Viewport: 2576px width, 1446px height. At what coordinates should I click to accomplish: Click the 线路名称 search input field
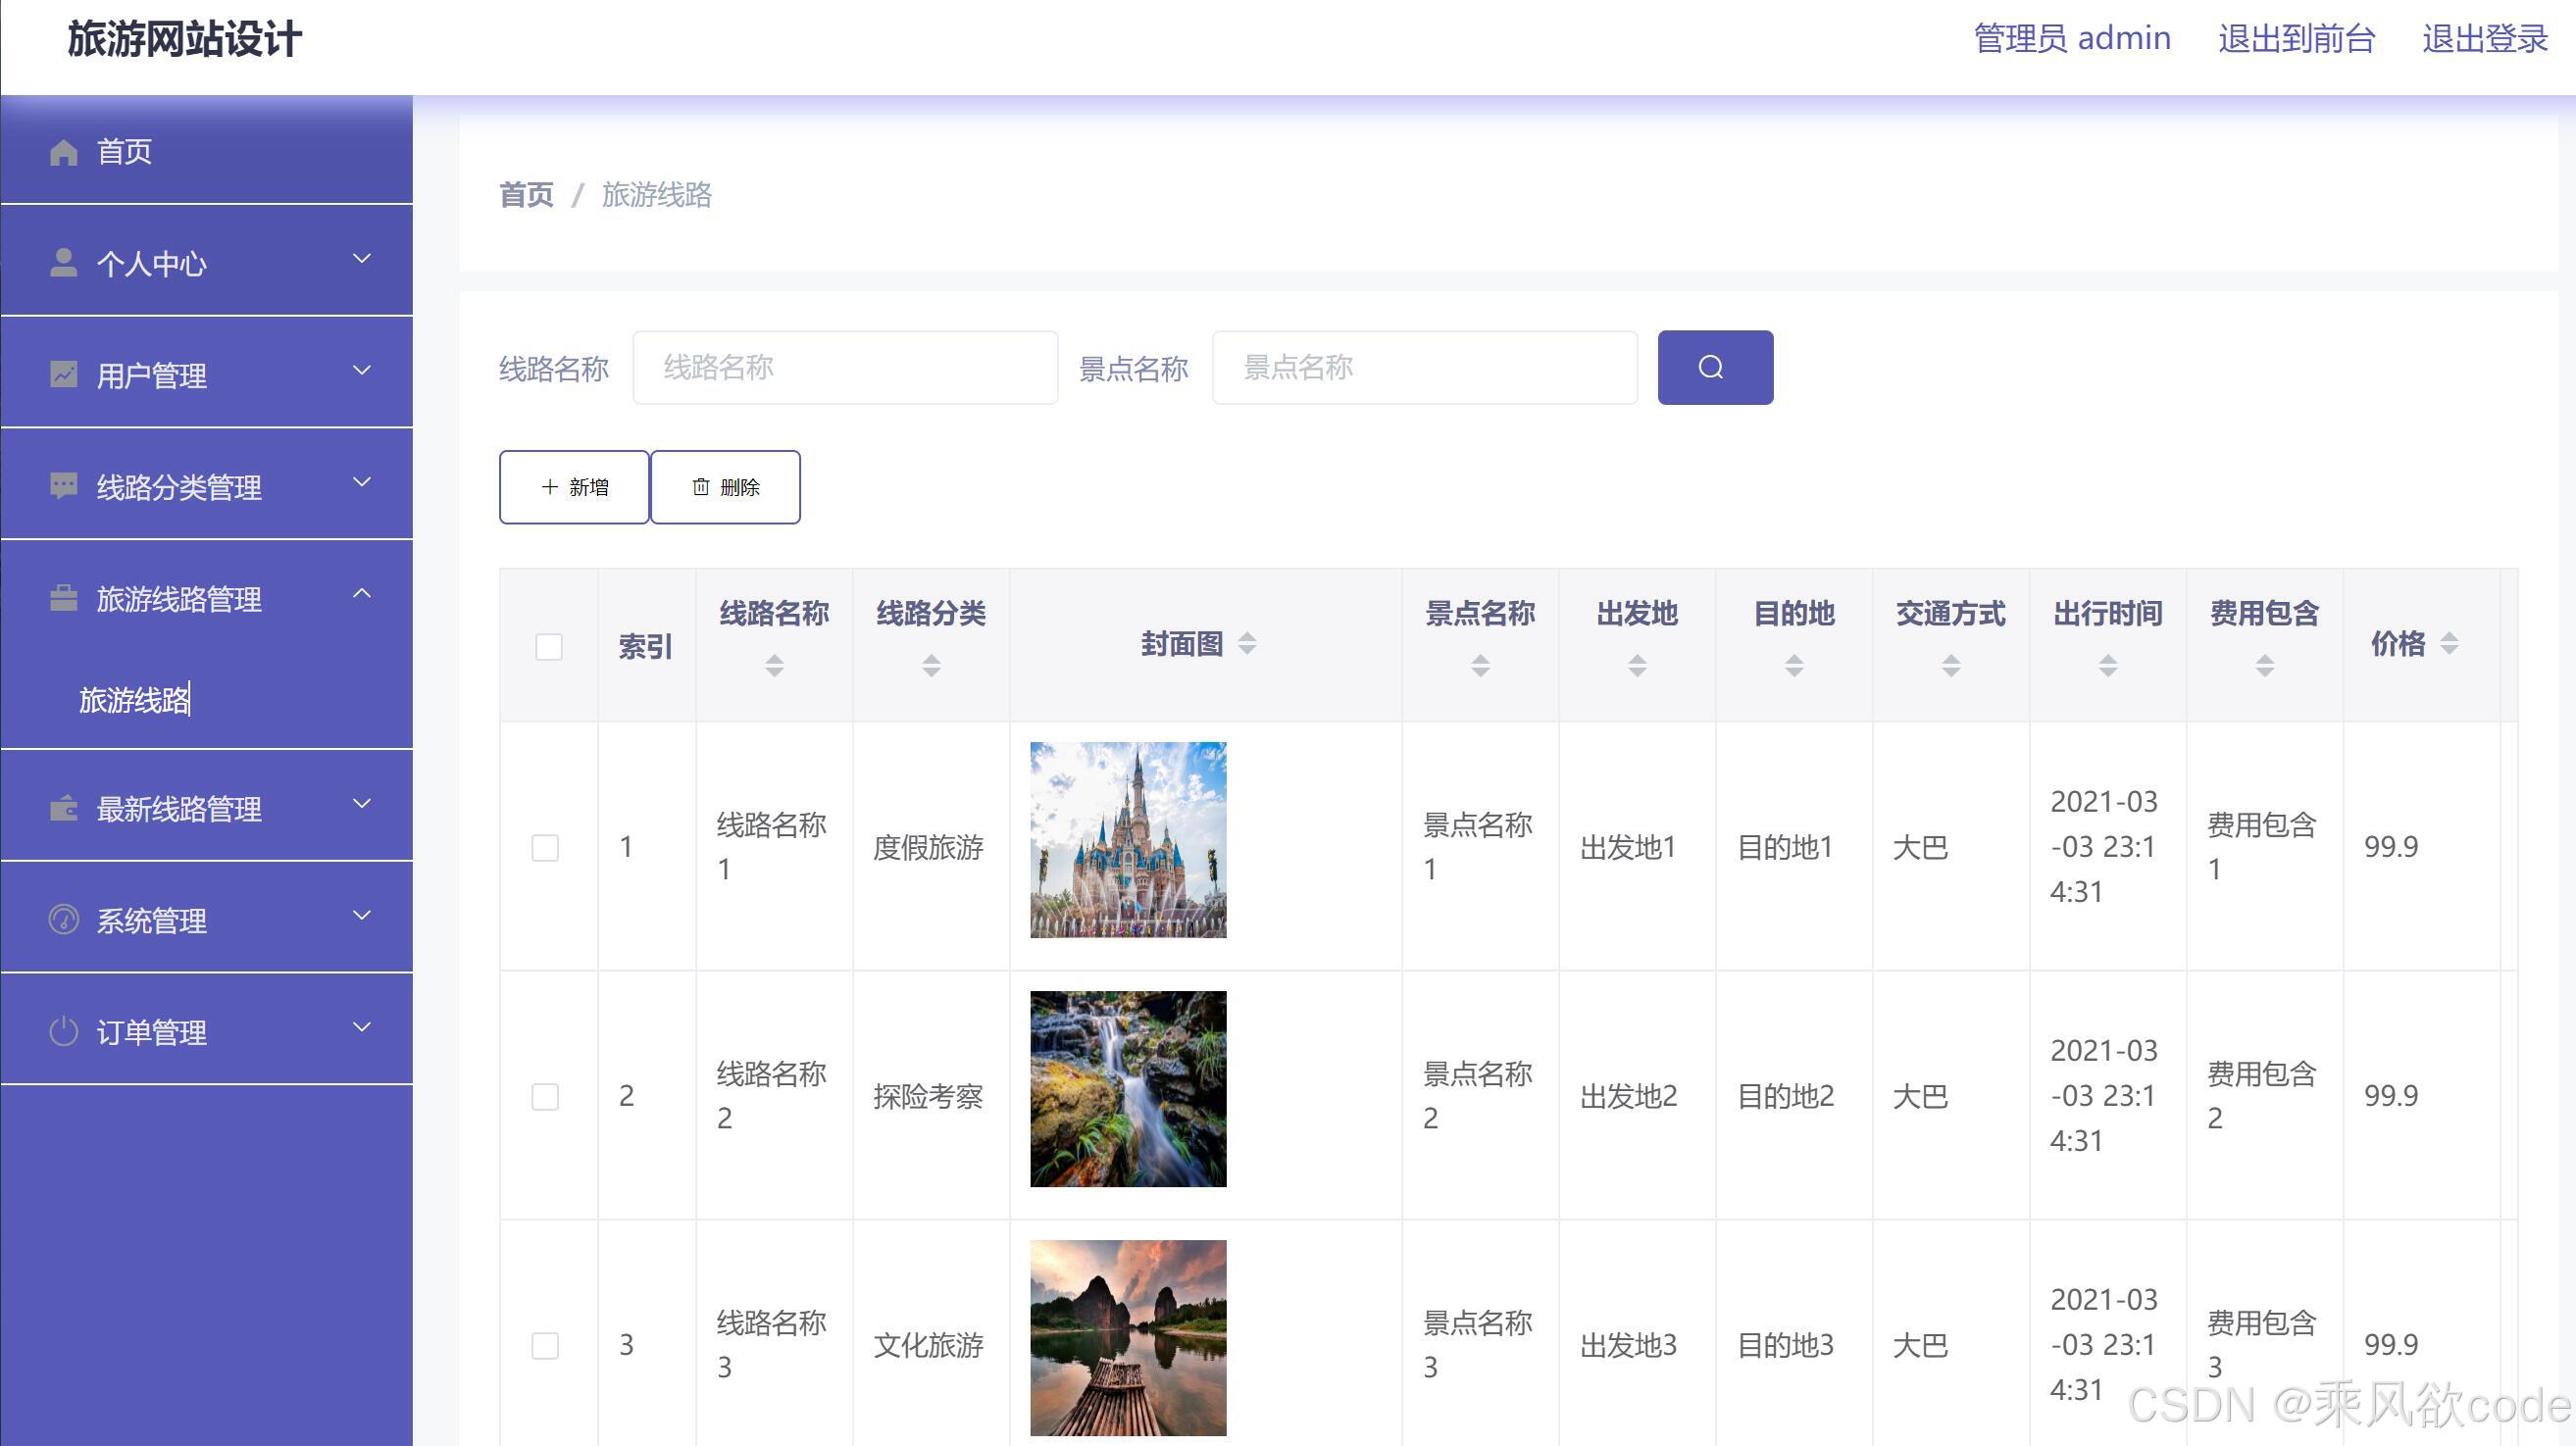(845, 367)
